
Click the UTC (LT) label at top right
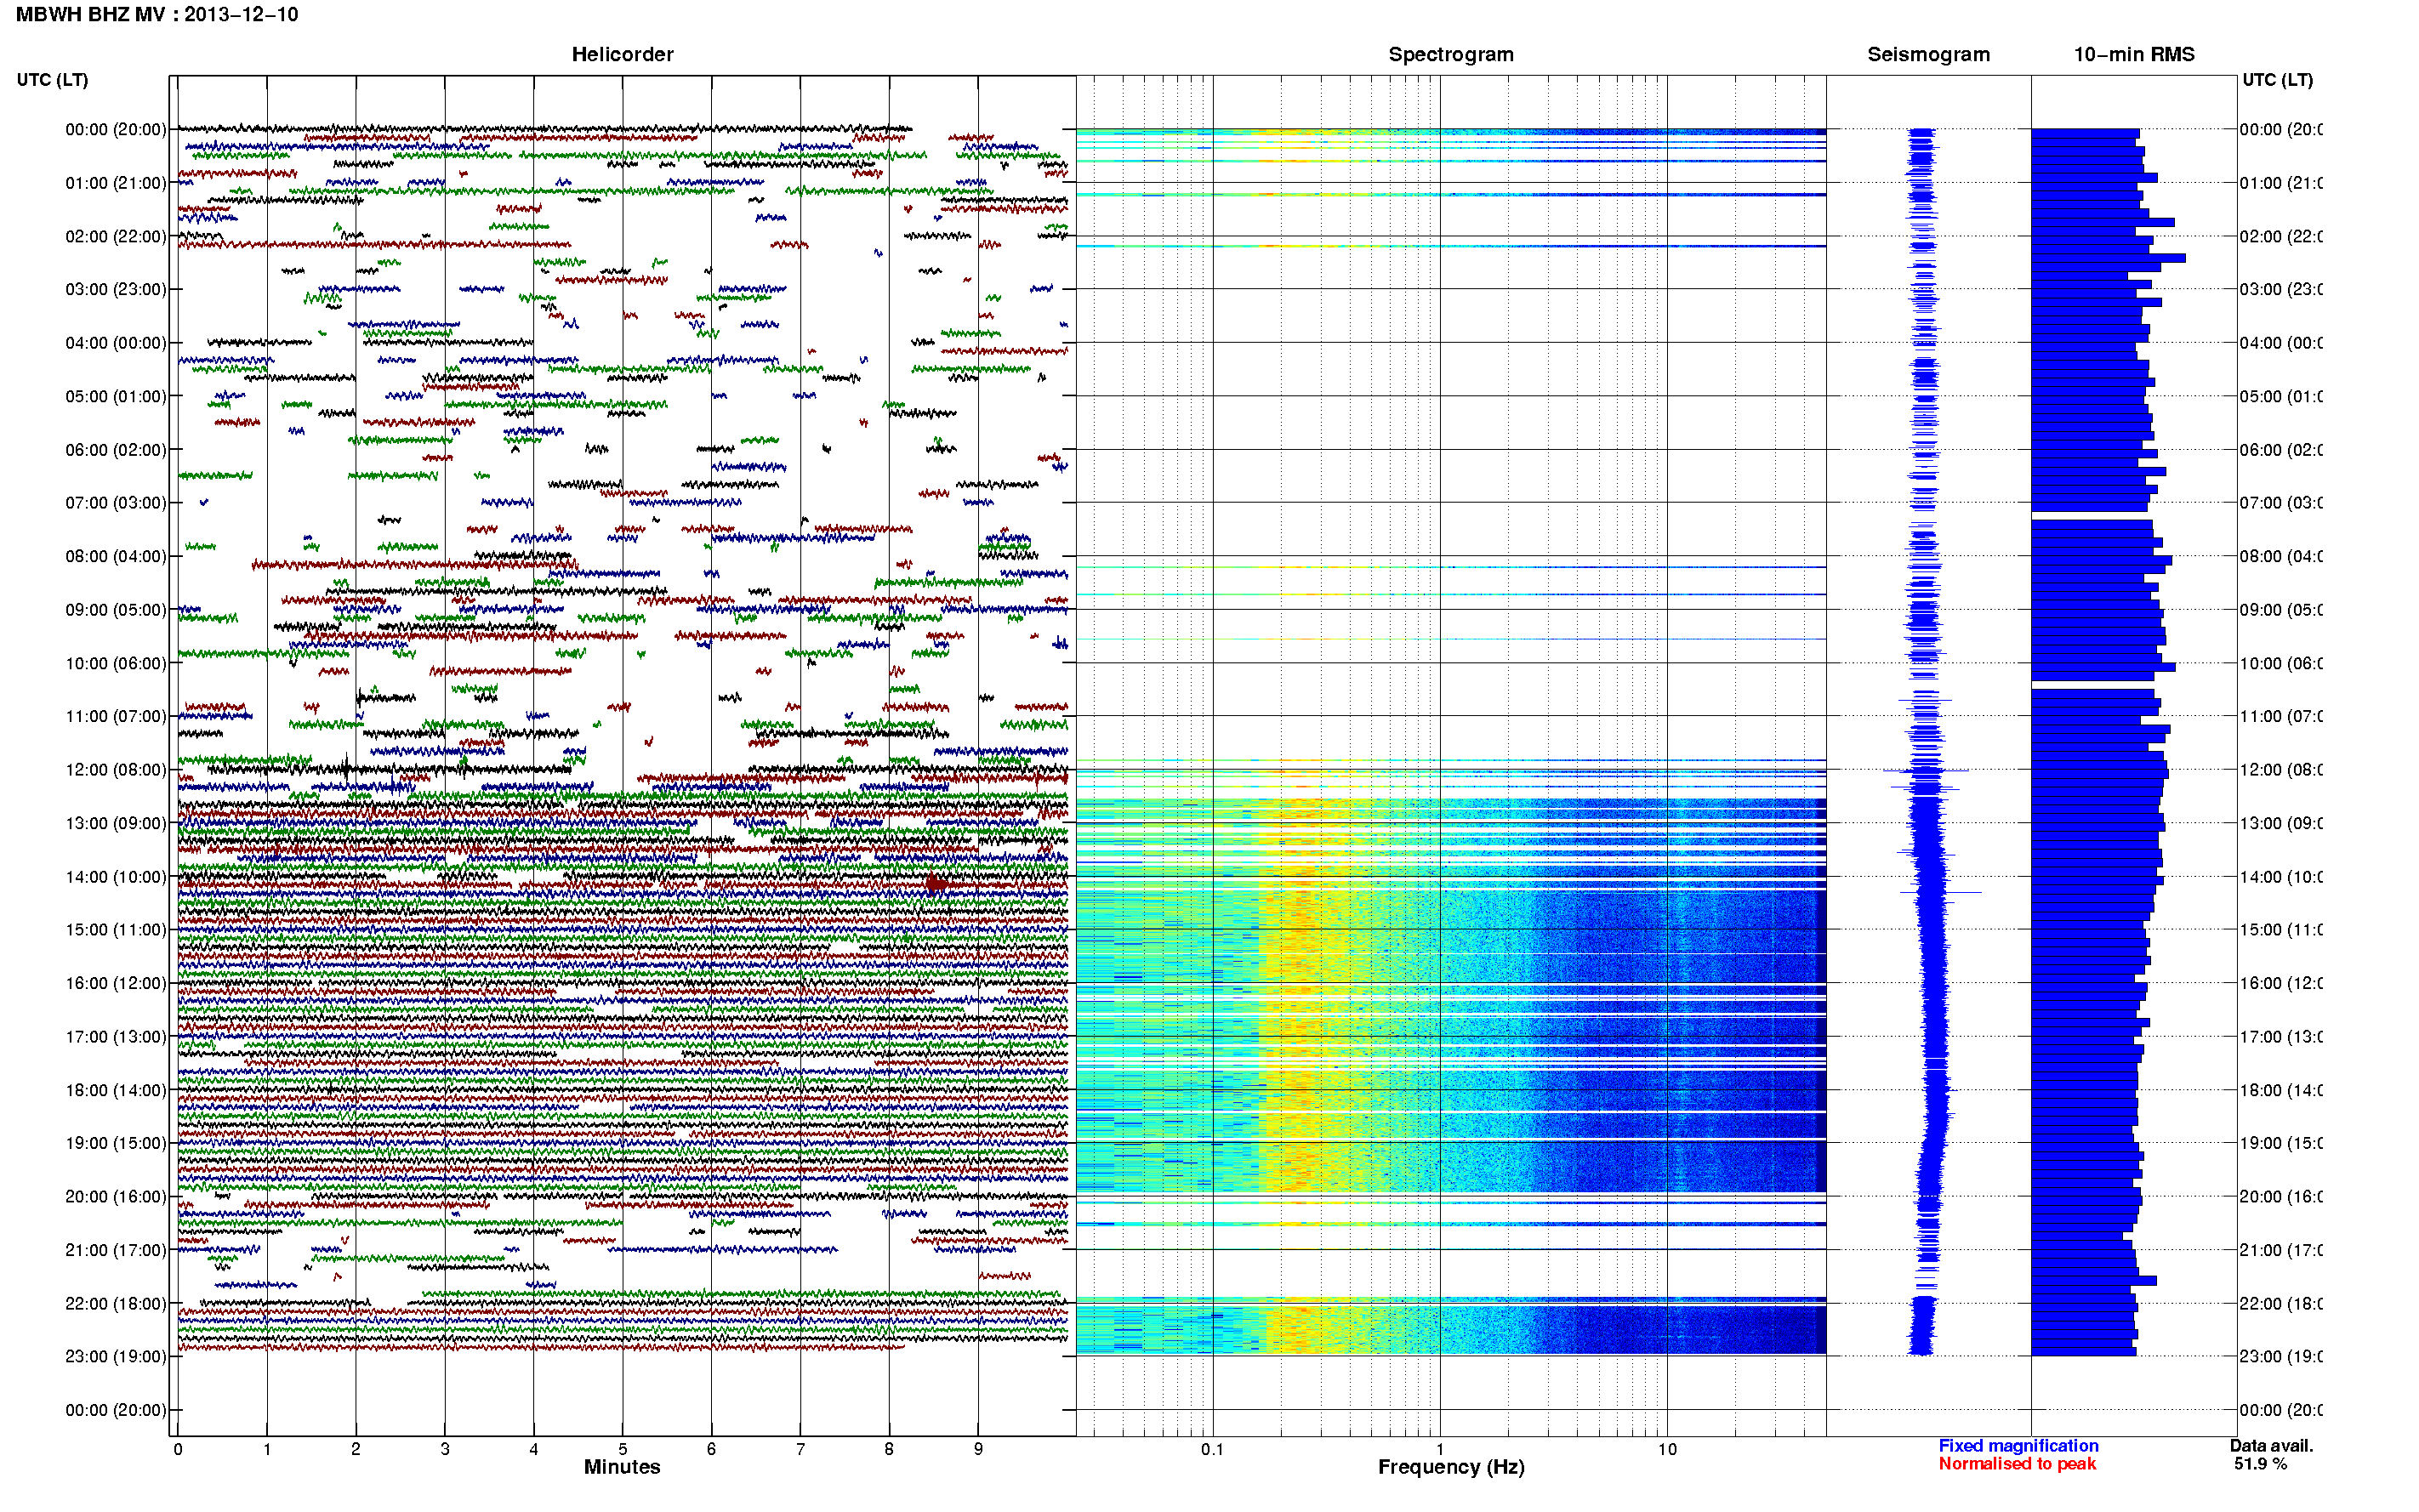[x=2277, y=80]
